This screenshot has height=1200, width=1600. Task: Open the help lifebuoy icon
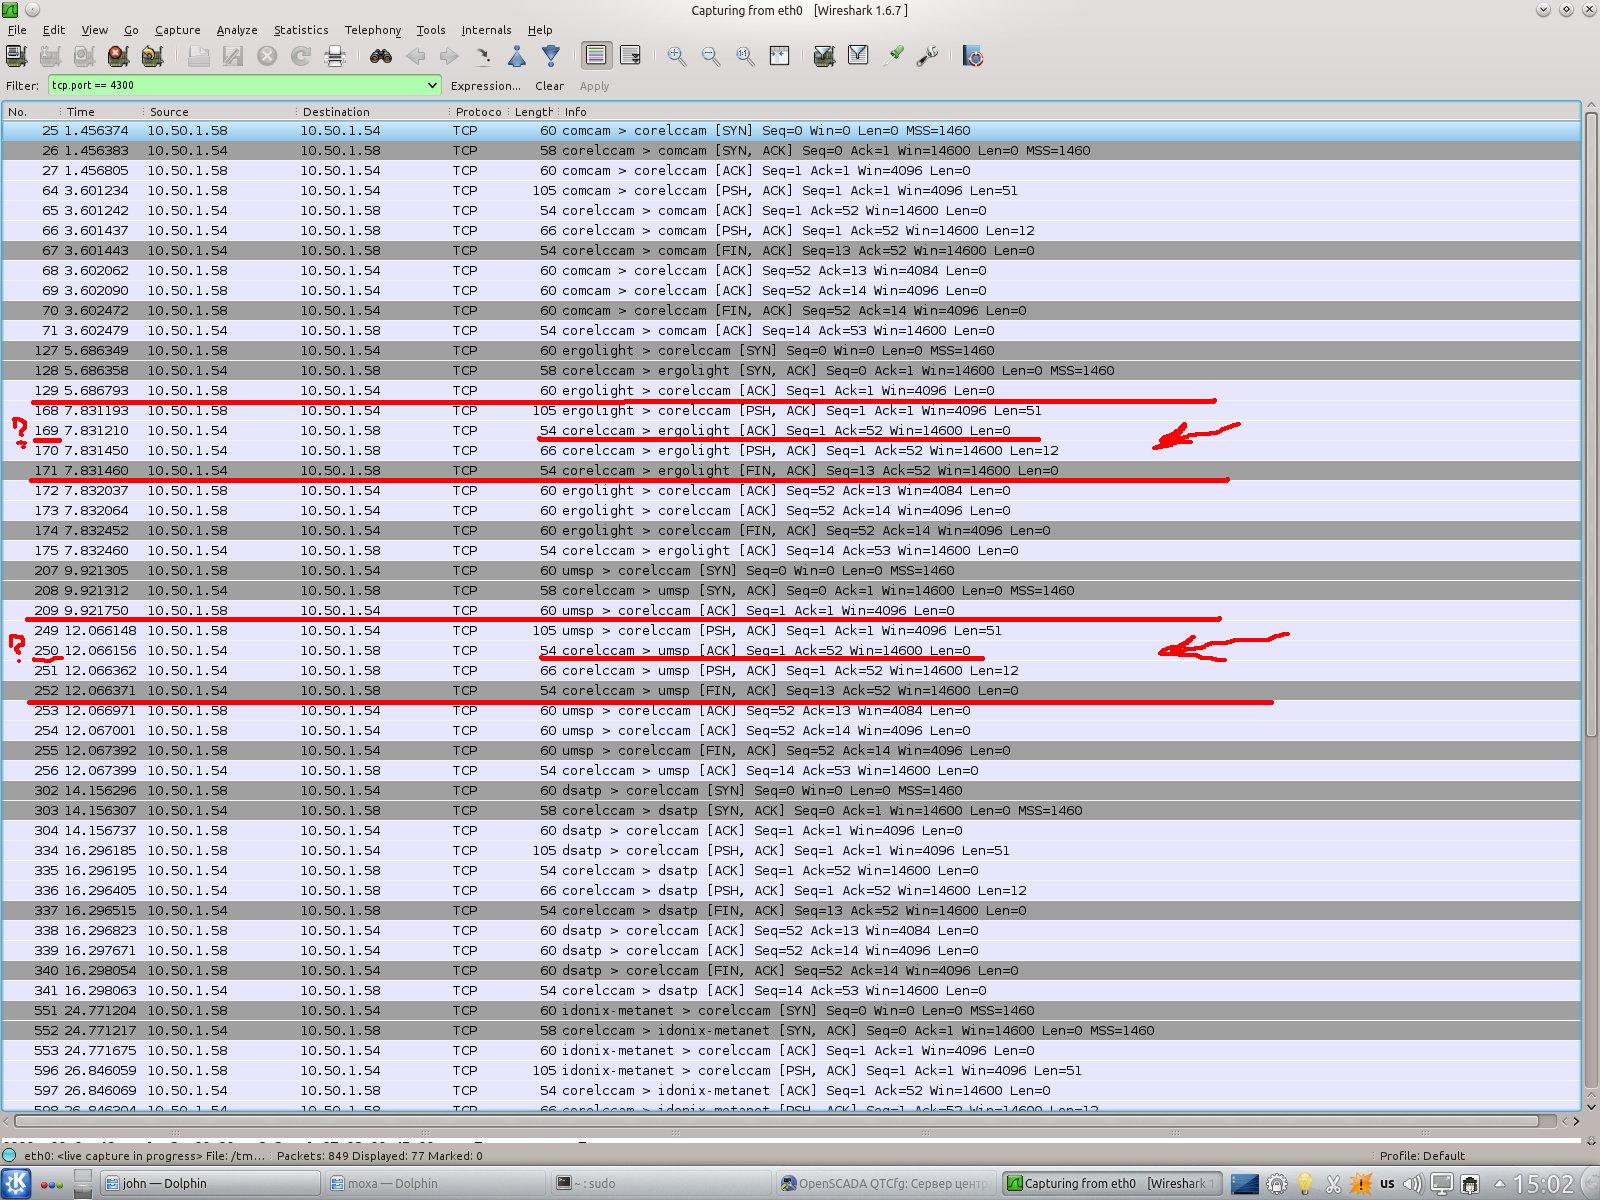tap(973, 56)
